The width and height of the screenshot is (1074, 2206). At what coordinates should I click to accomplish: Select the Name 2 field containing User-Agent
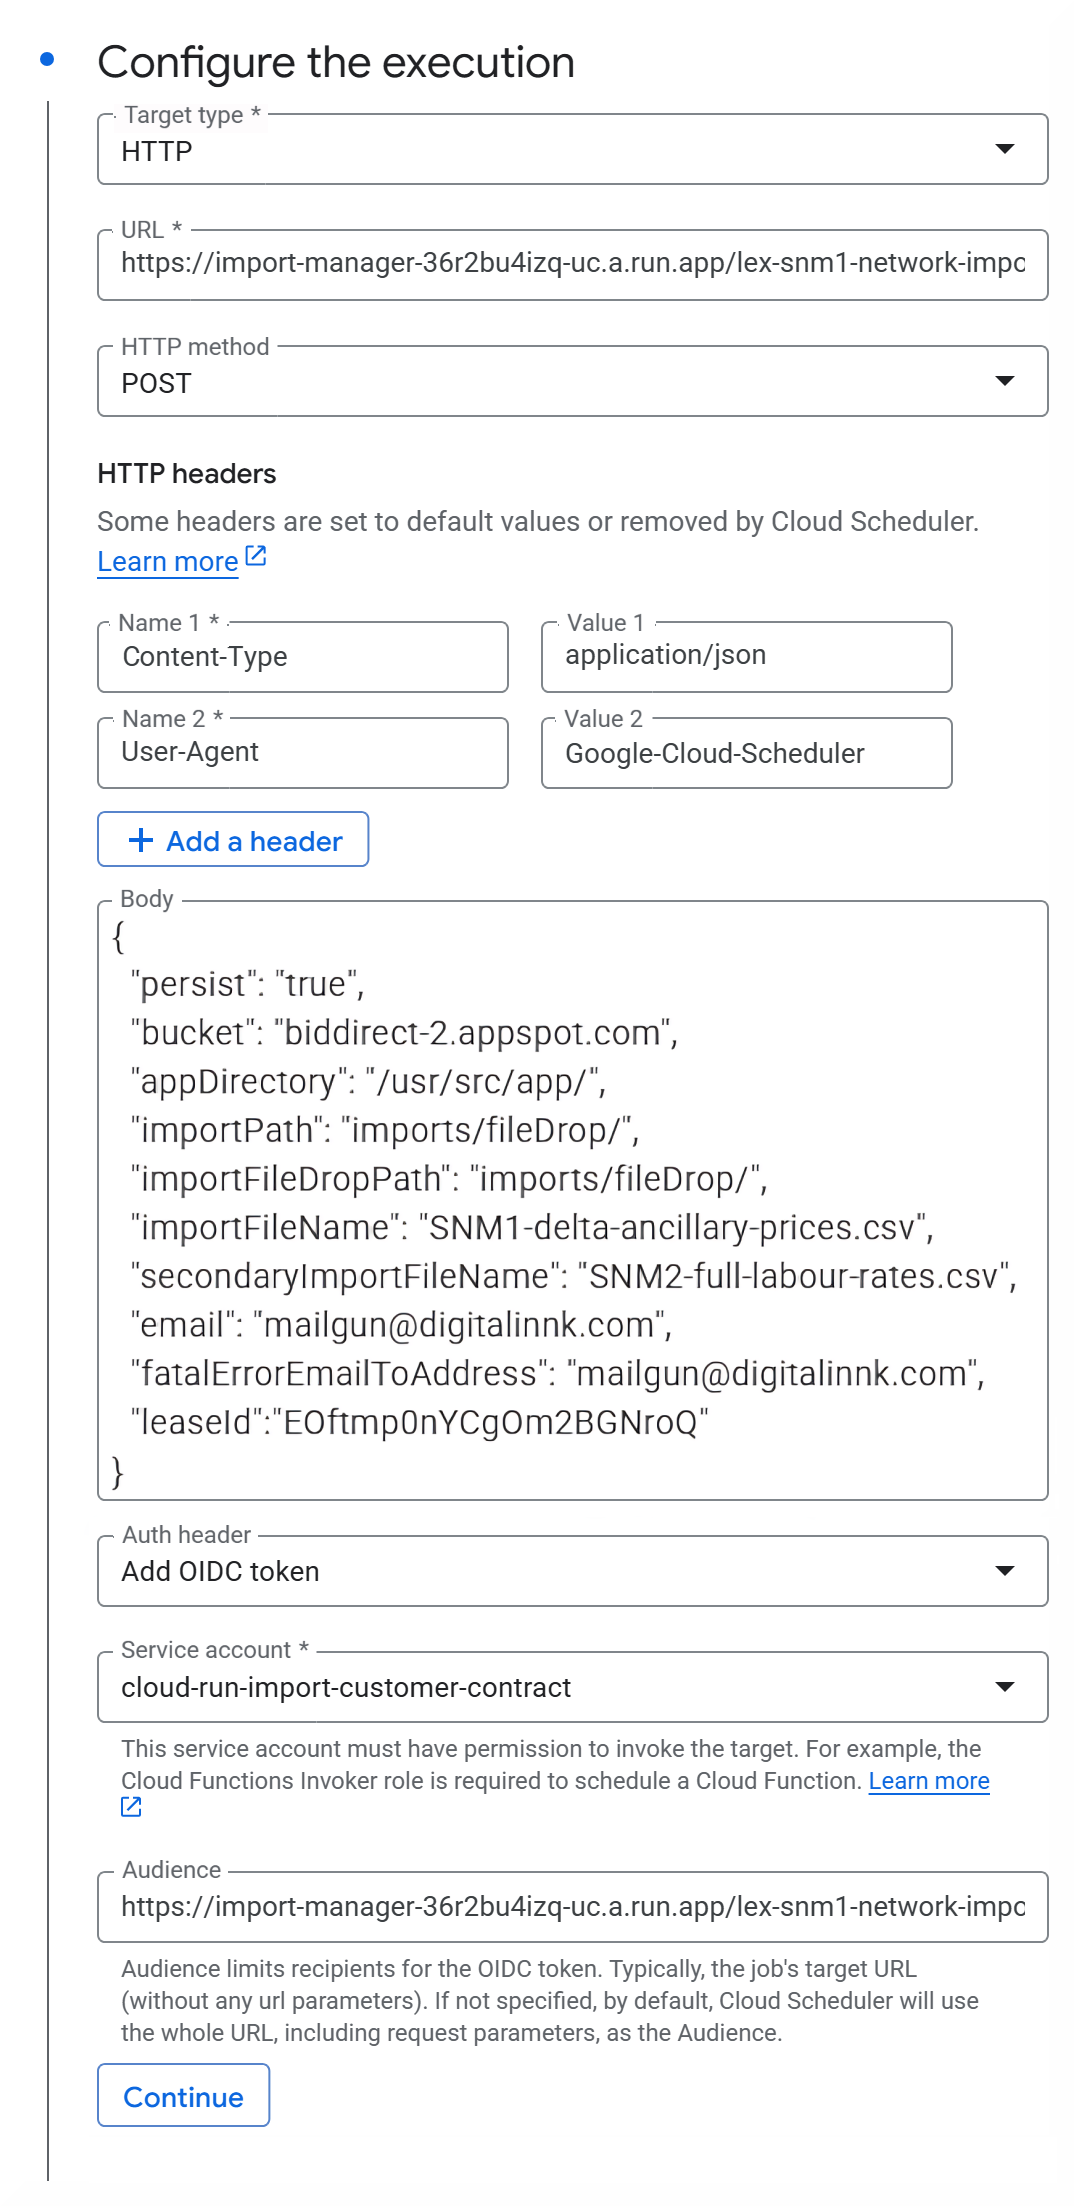[x=302, y=753]
